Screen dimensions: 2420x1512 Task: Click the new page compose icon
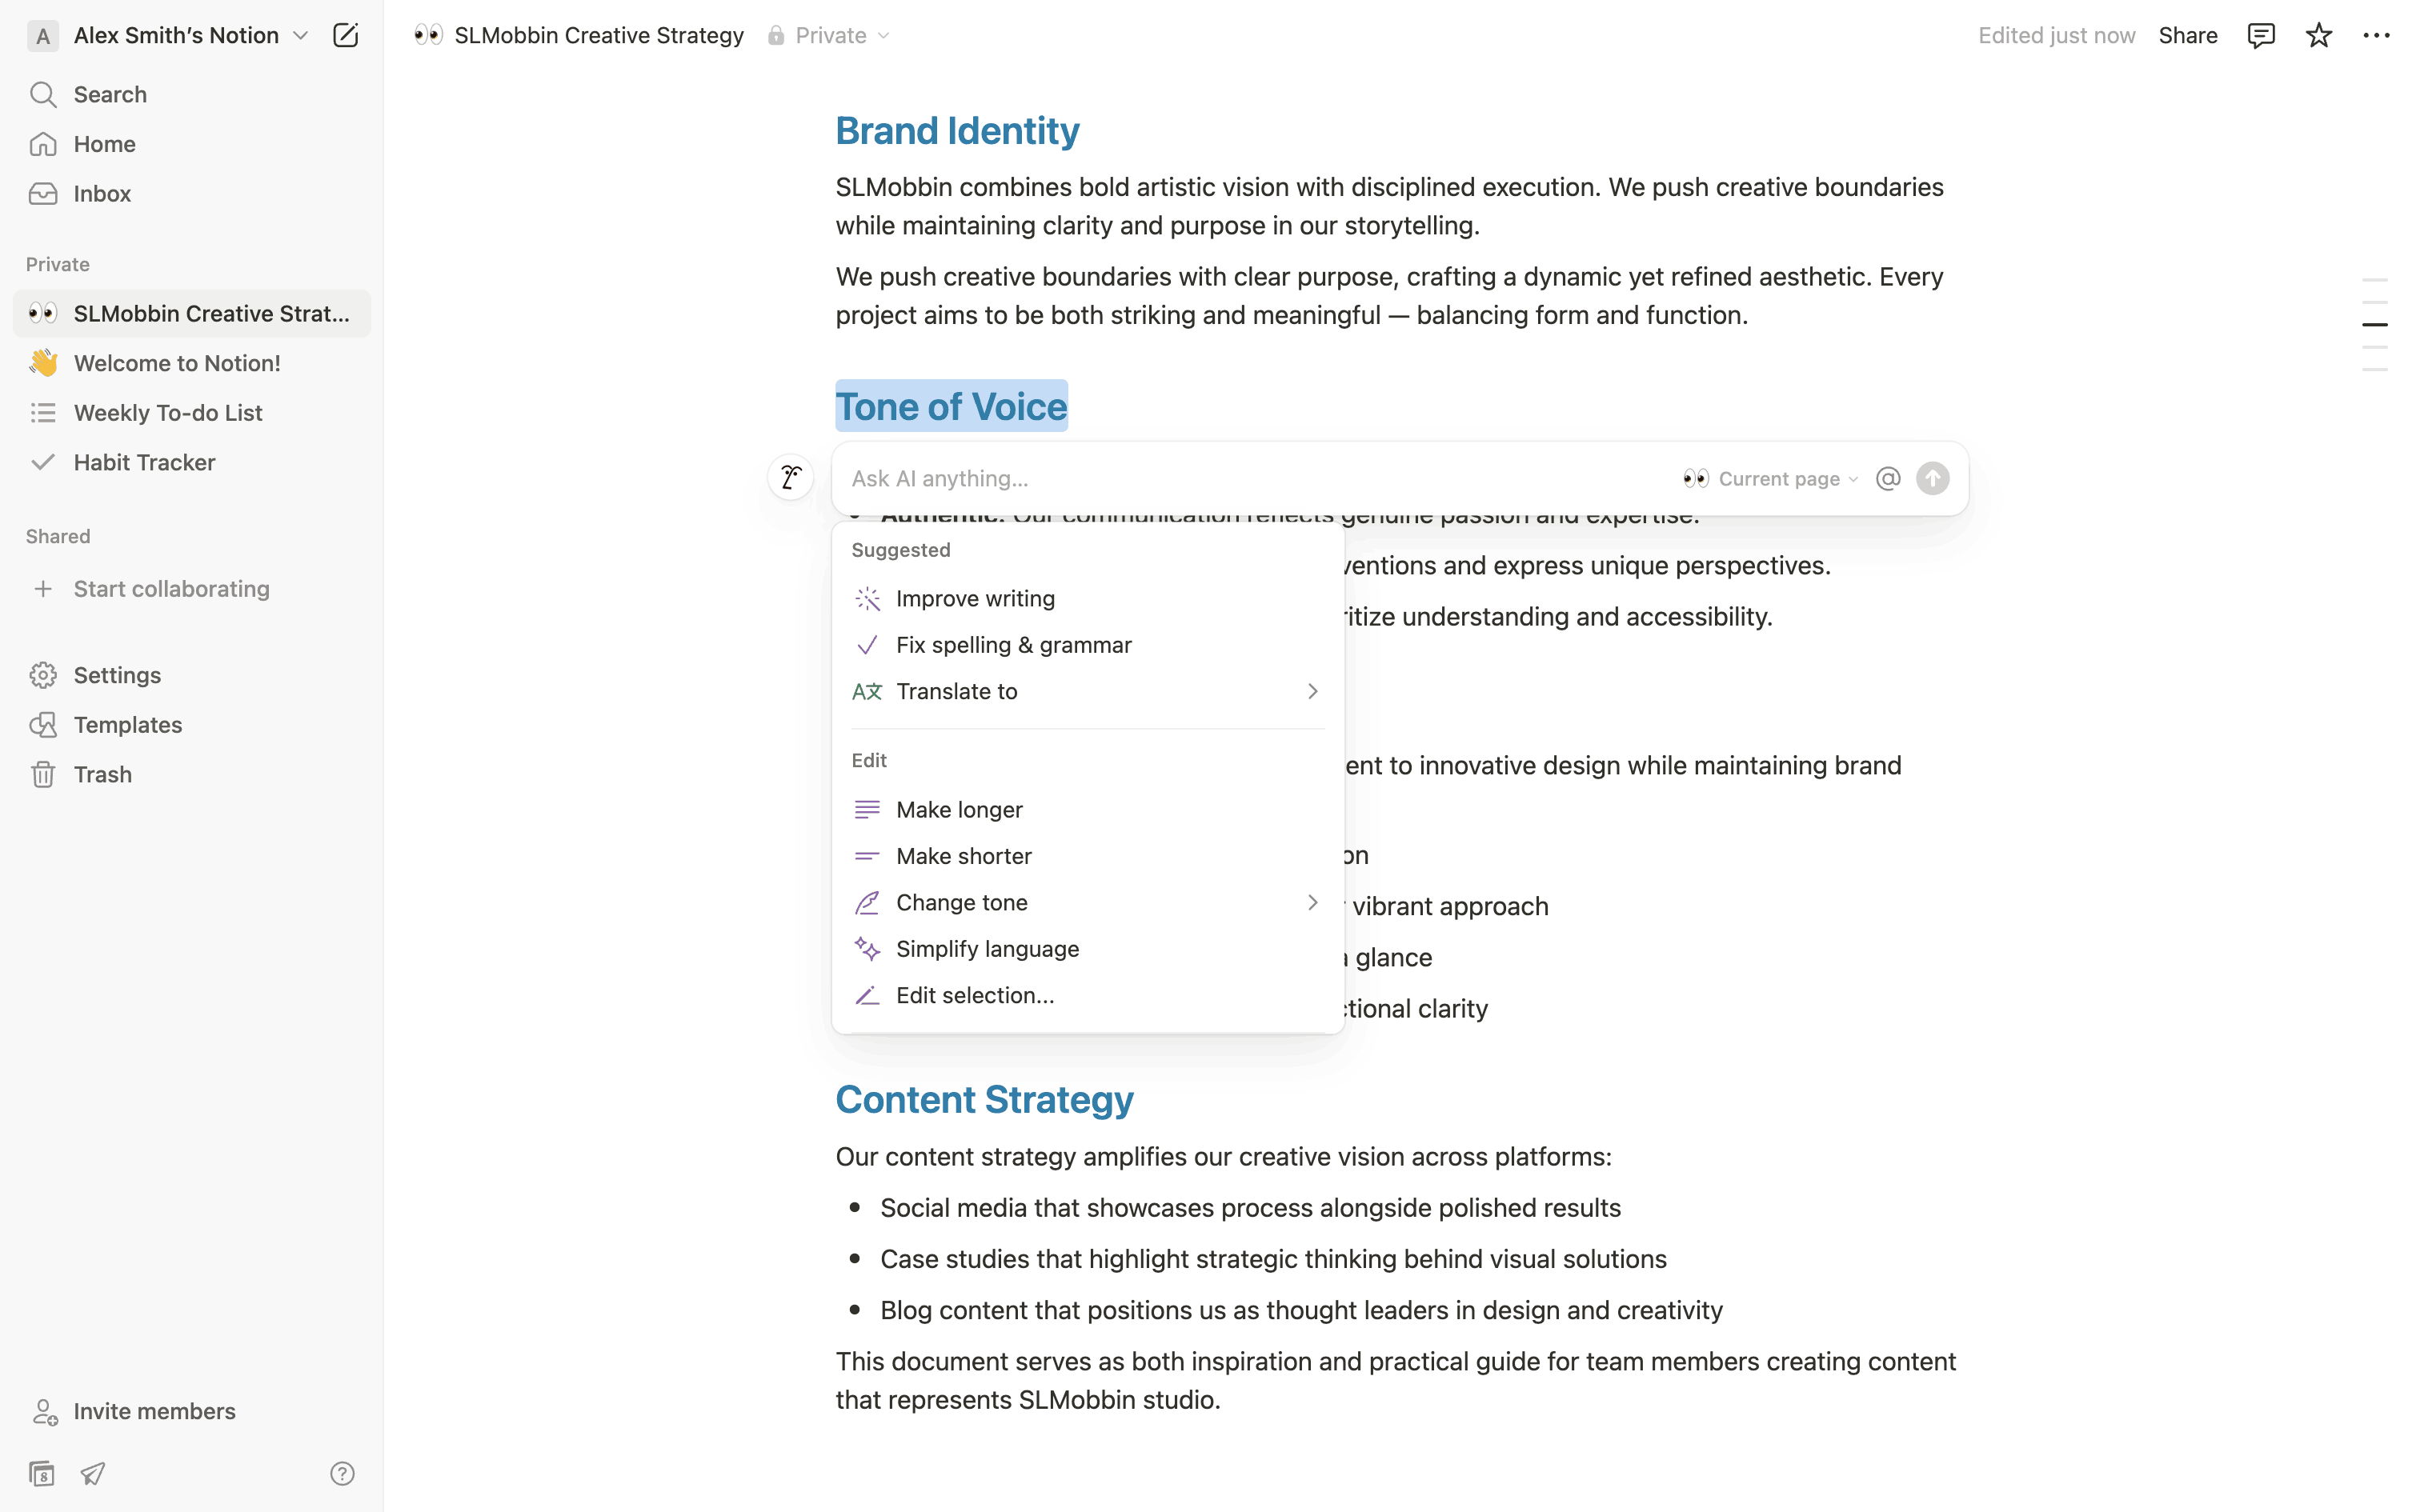click(x=345, y=36)
